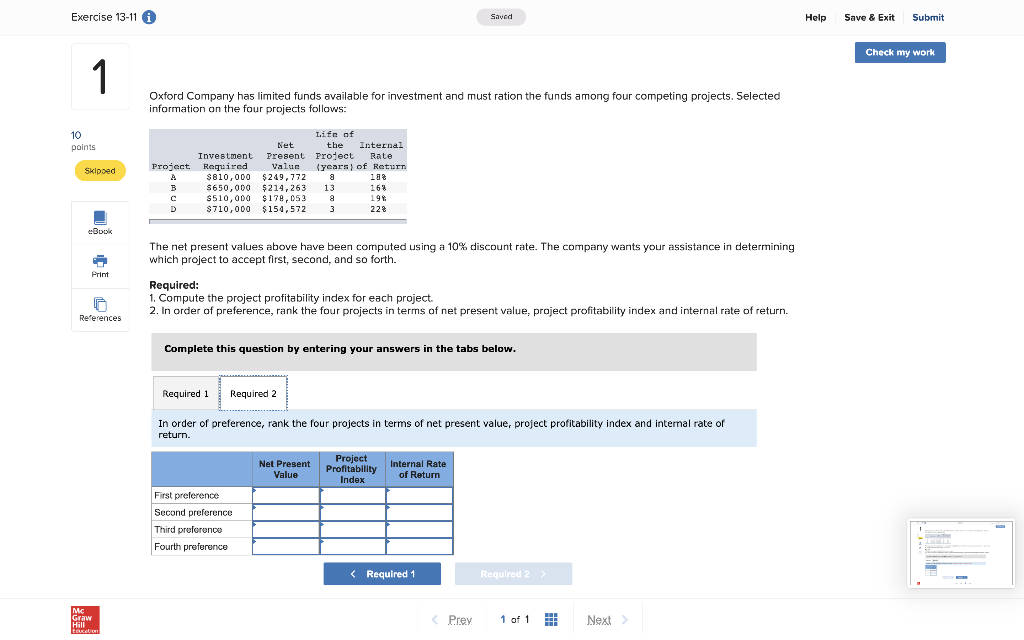The width and height of the screenshot is (1024, 640).
Task: Click the info icon beside Exercise 13-11
Action: pyautogui.click(x=148, y=17)
